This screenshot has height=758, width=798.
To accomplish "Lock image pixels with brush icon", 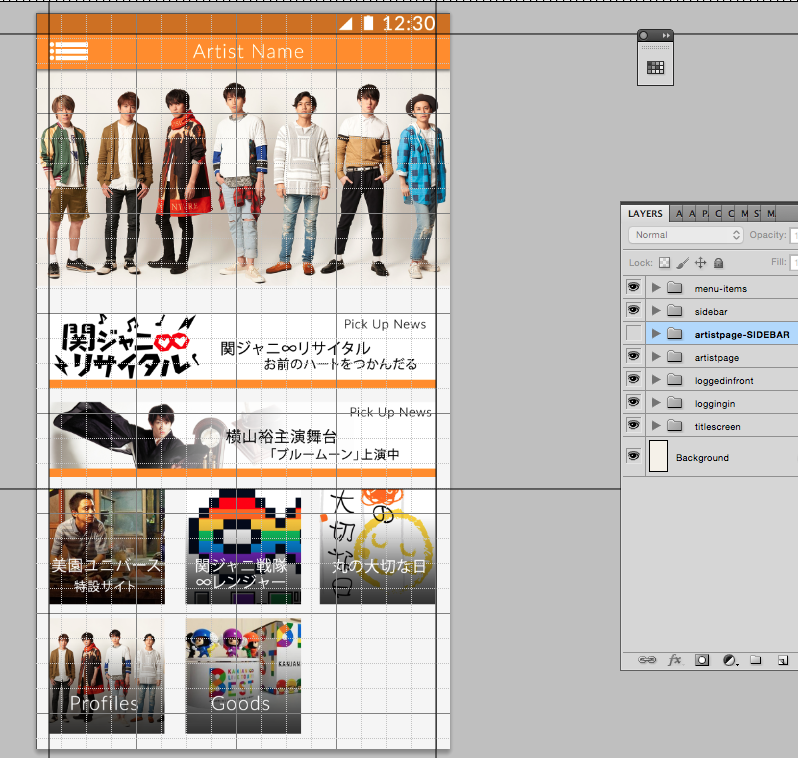I will click(x=682, y=262).
